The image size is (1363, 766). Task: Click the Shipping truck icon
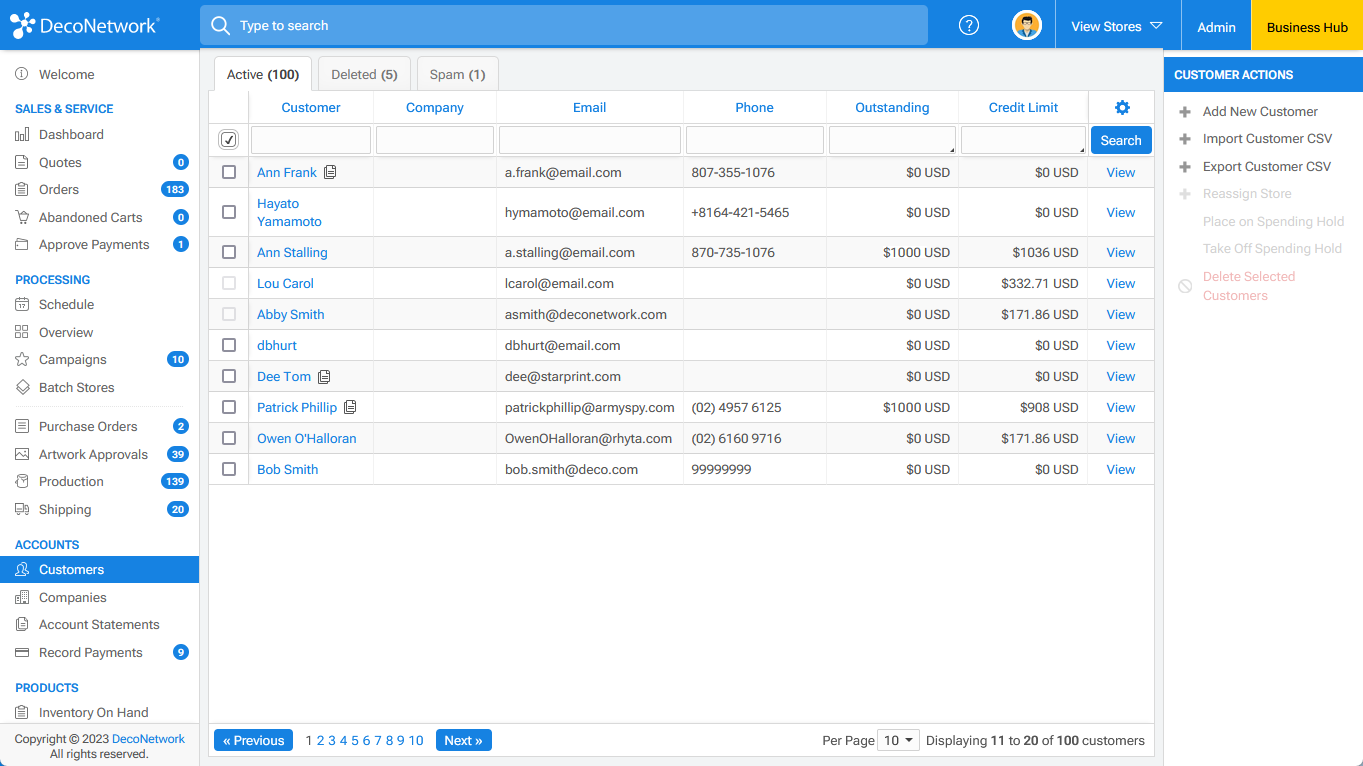pyautogui.click(x=22, y=509)
